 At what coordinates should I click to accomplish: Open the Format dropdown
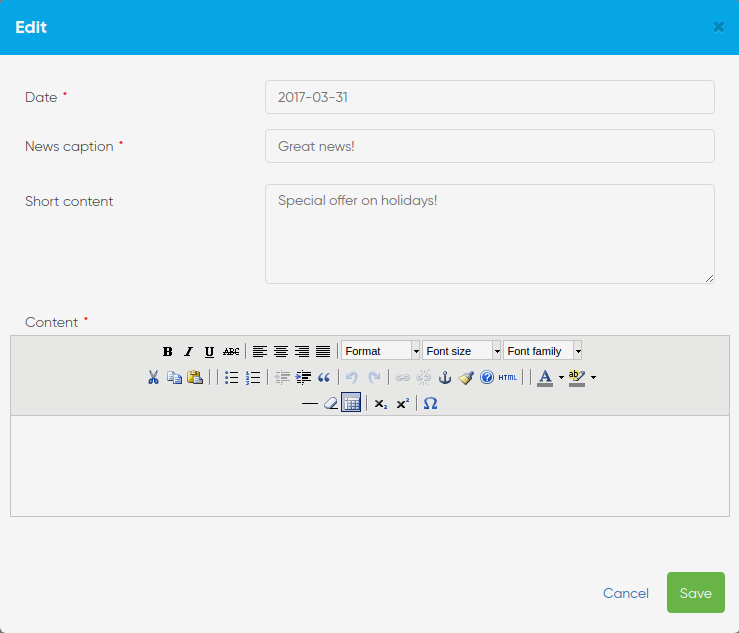(x=380, y=351)
